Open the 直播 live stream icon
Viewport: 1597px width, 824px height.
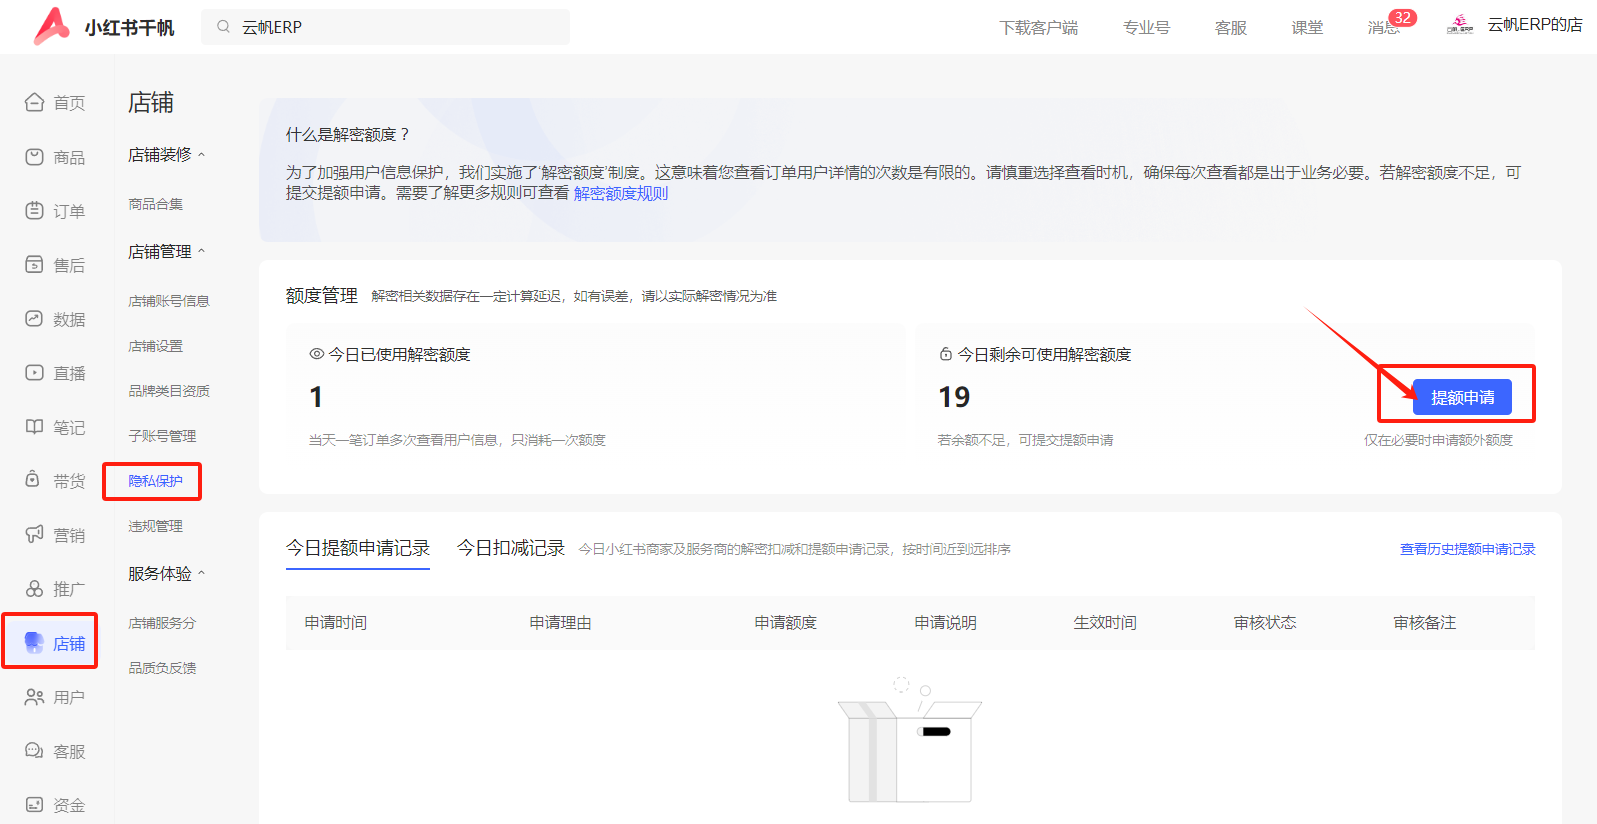tap(35, 373)
